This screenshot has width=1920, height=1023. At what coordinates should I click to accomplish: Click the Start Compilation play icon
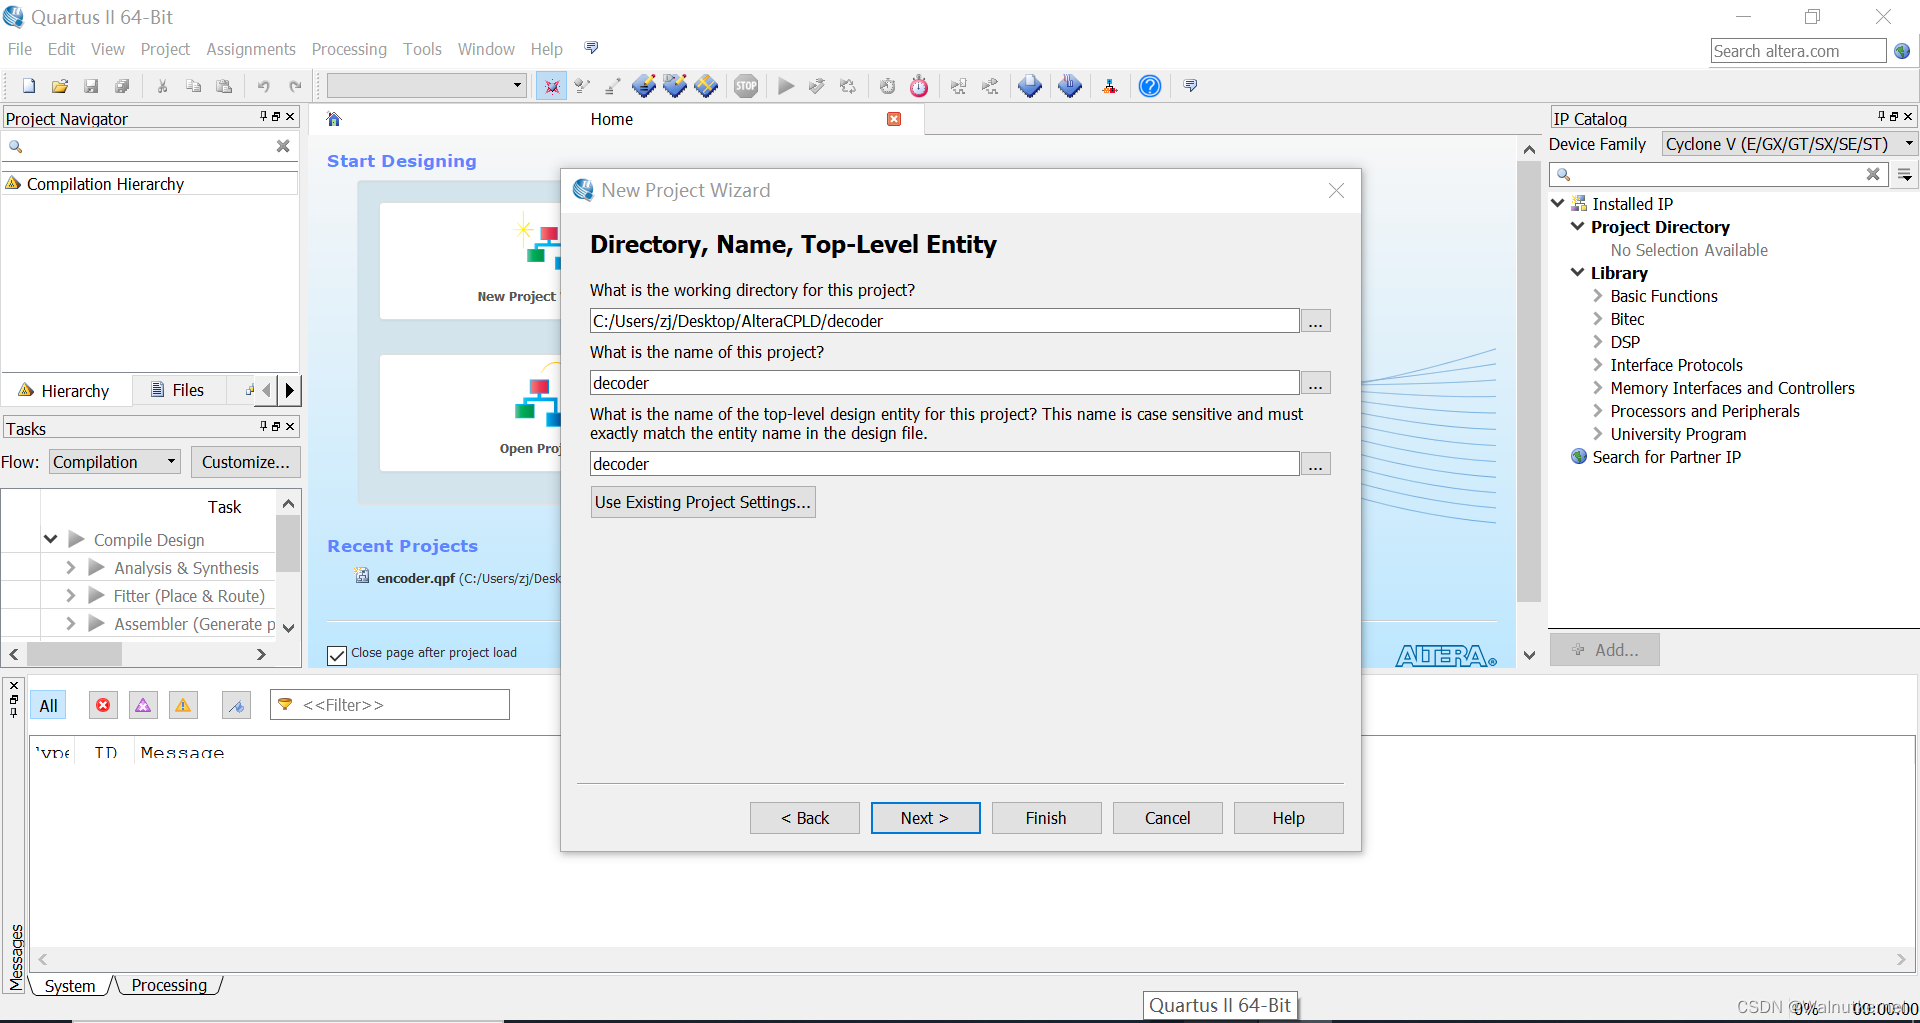(x=786, y=86)
